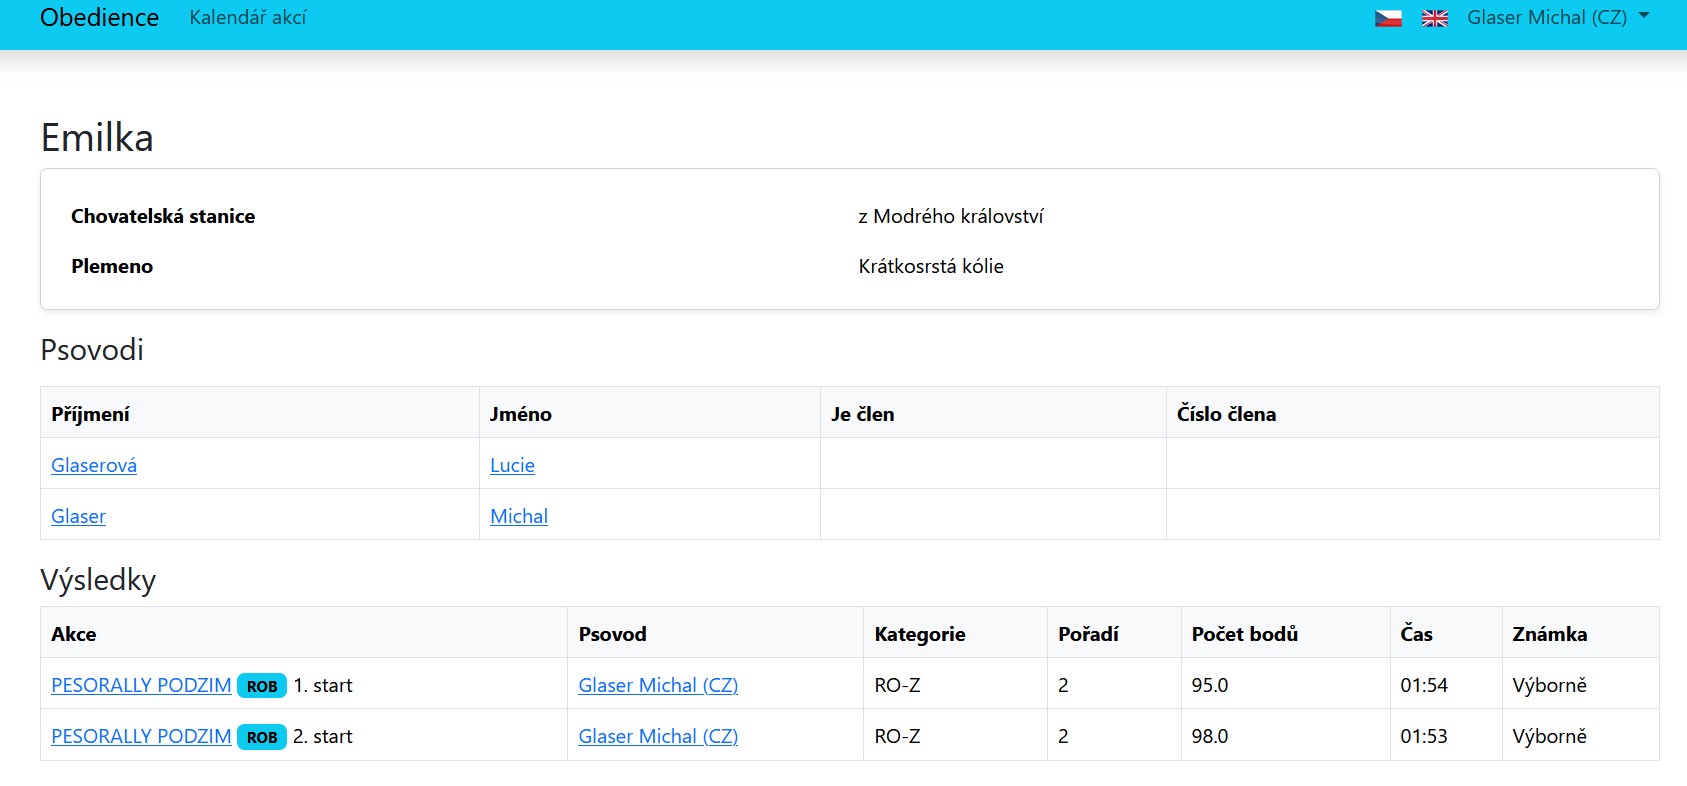1687x786 pixels.
Task: Open handler surname link Glaserová
Action: [x=94, y=465]
